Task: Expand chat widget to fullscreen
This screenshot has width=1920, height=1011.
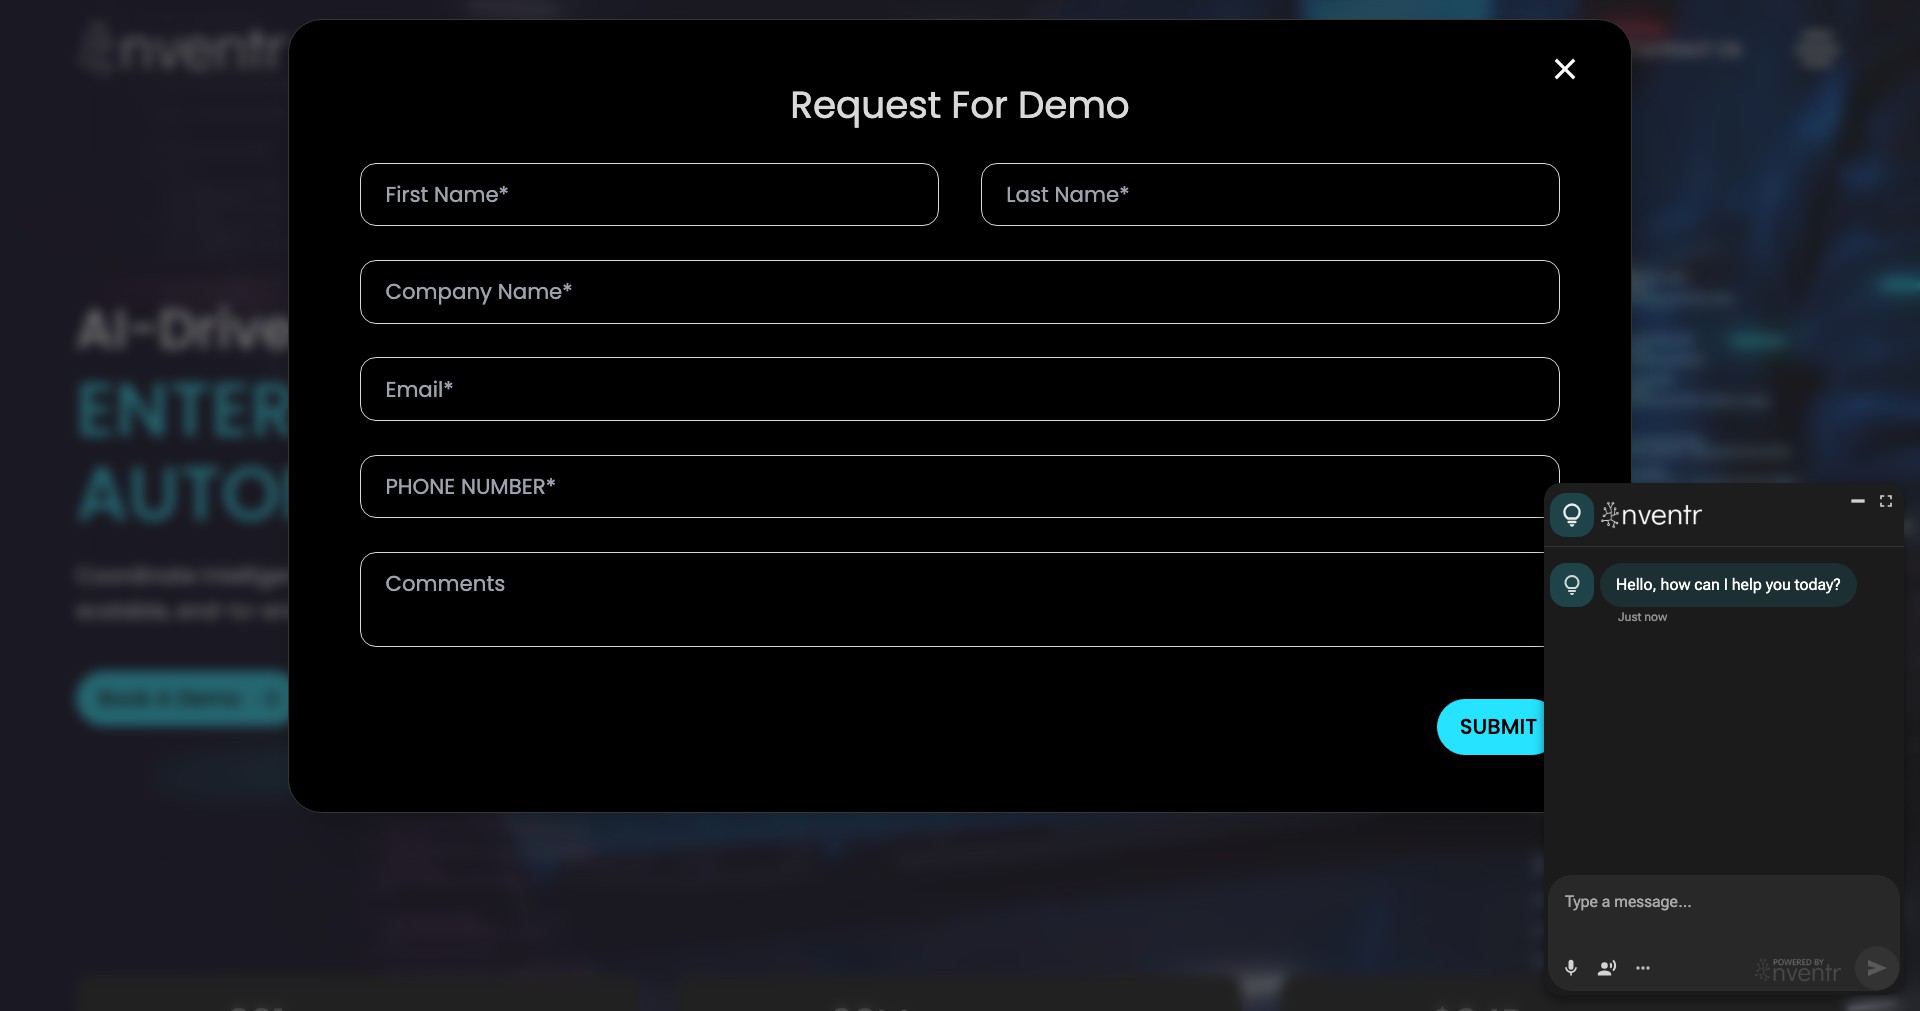Action: tap(1886, 501)
